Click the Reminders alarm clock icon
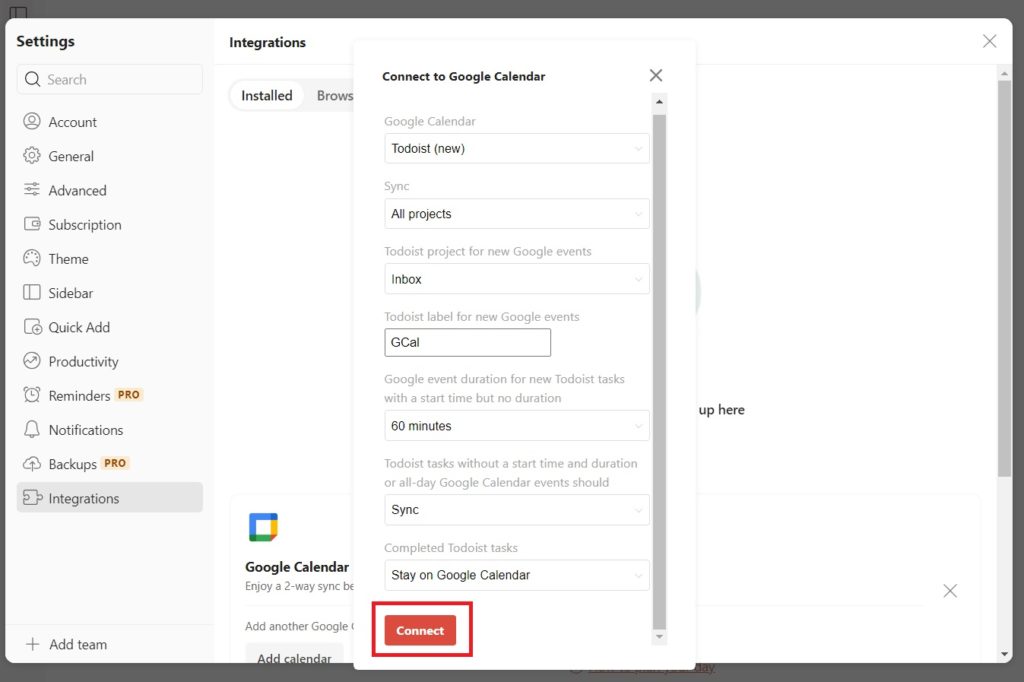1024x682 pixels. coord(31,395)
